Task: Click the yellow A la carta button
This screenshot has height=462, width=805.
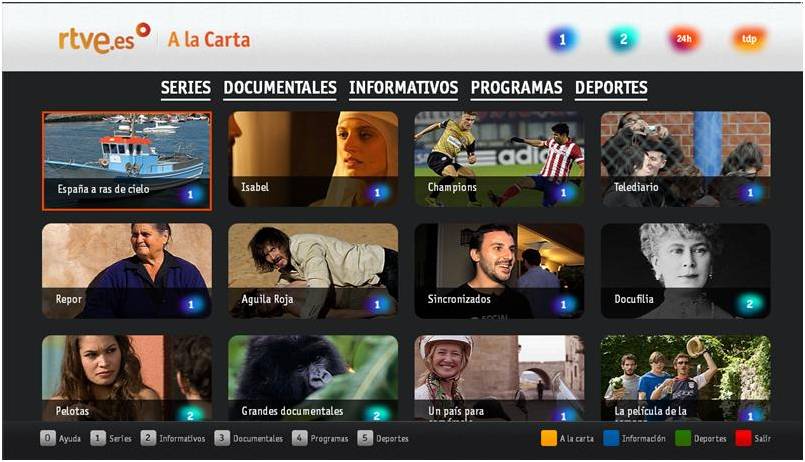Action: click(x=549, y=438)
